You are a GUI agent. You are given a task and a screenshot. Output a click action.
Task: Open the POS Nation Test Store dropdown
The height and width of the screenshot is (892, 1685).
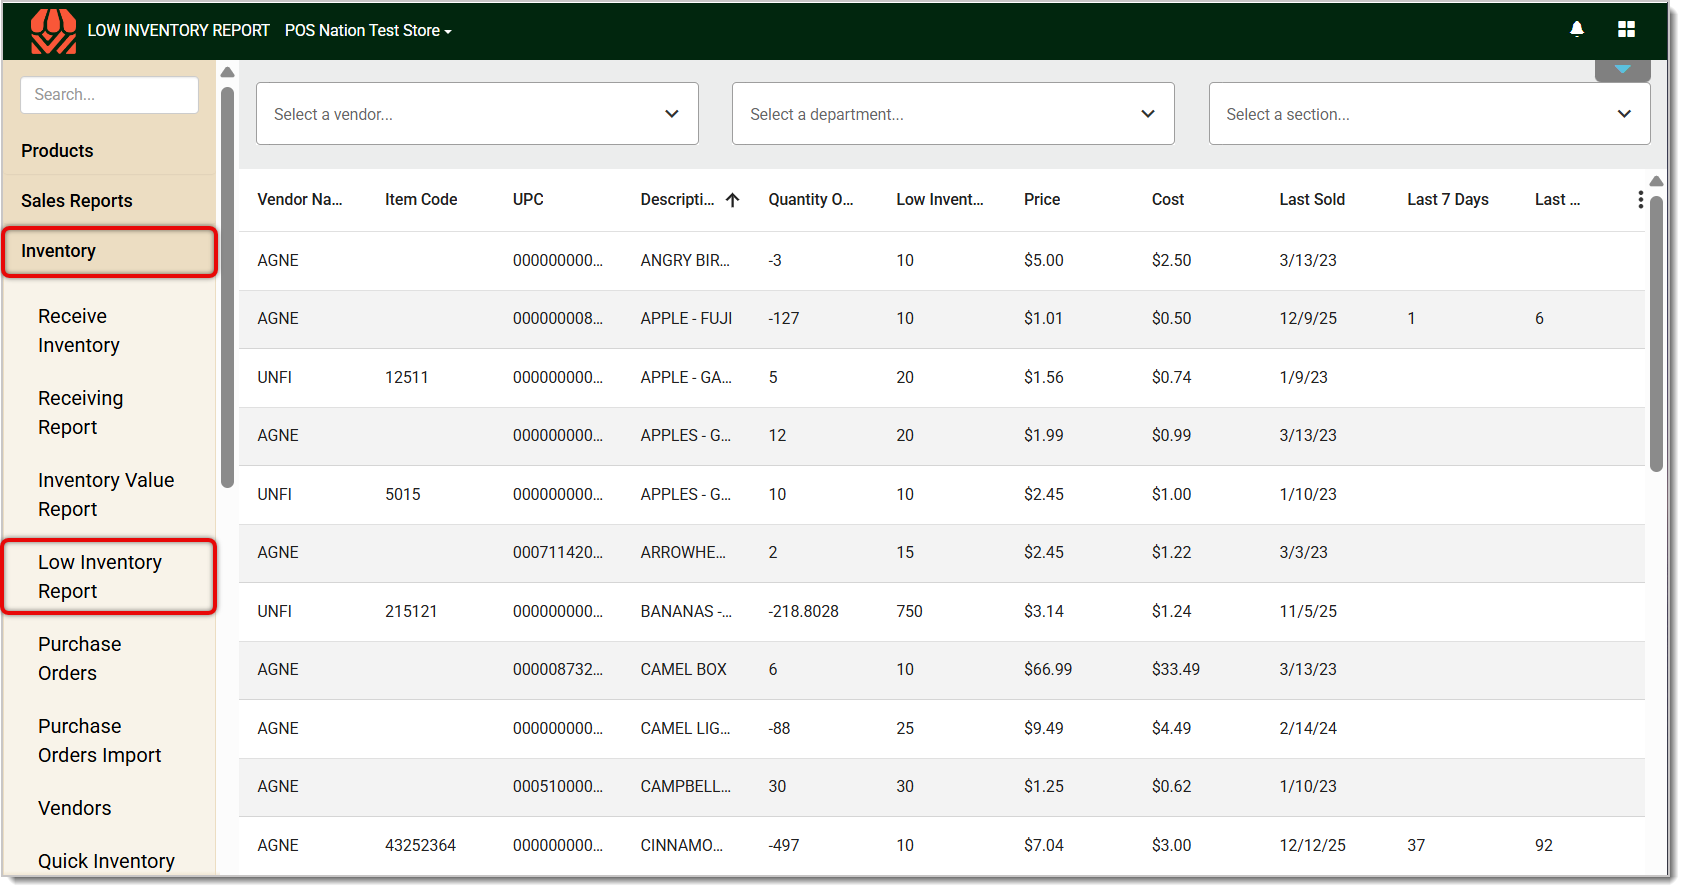(368, 31)
